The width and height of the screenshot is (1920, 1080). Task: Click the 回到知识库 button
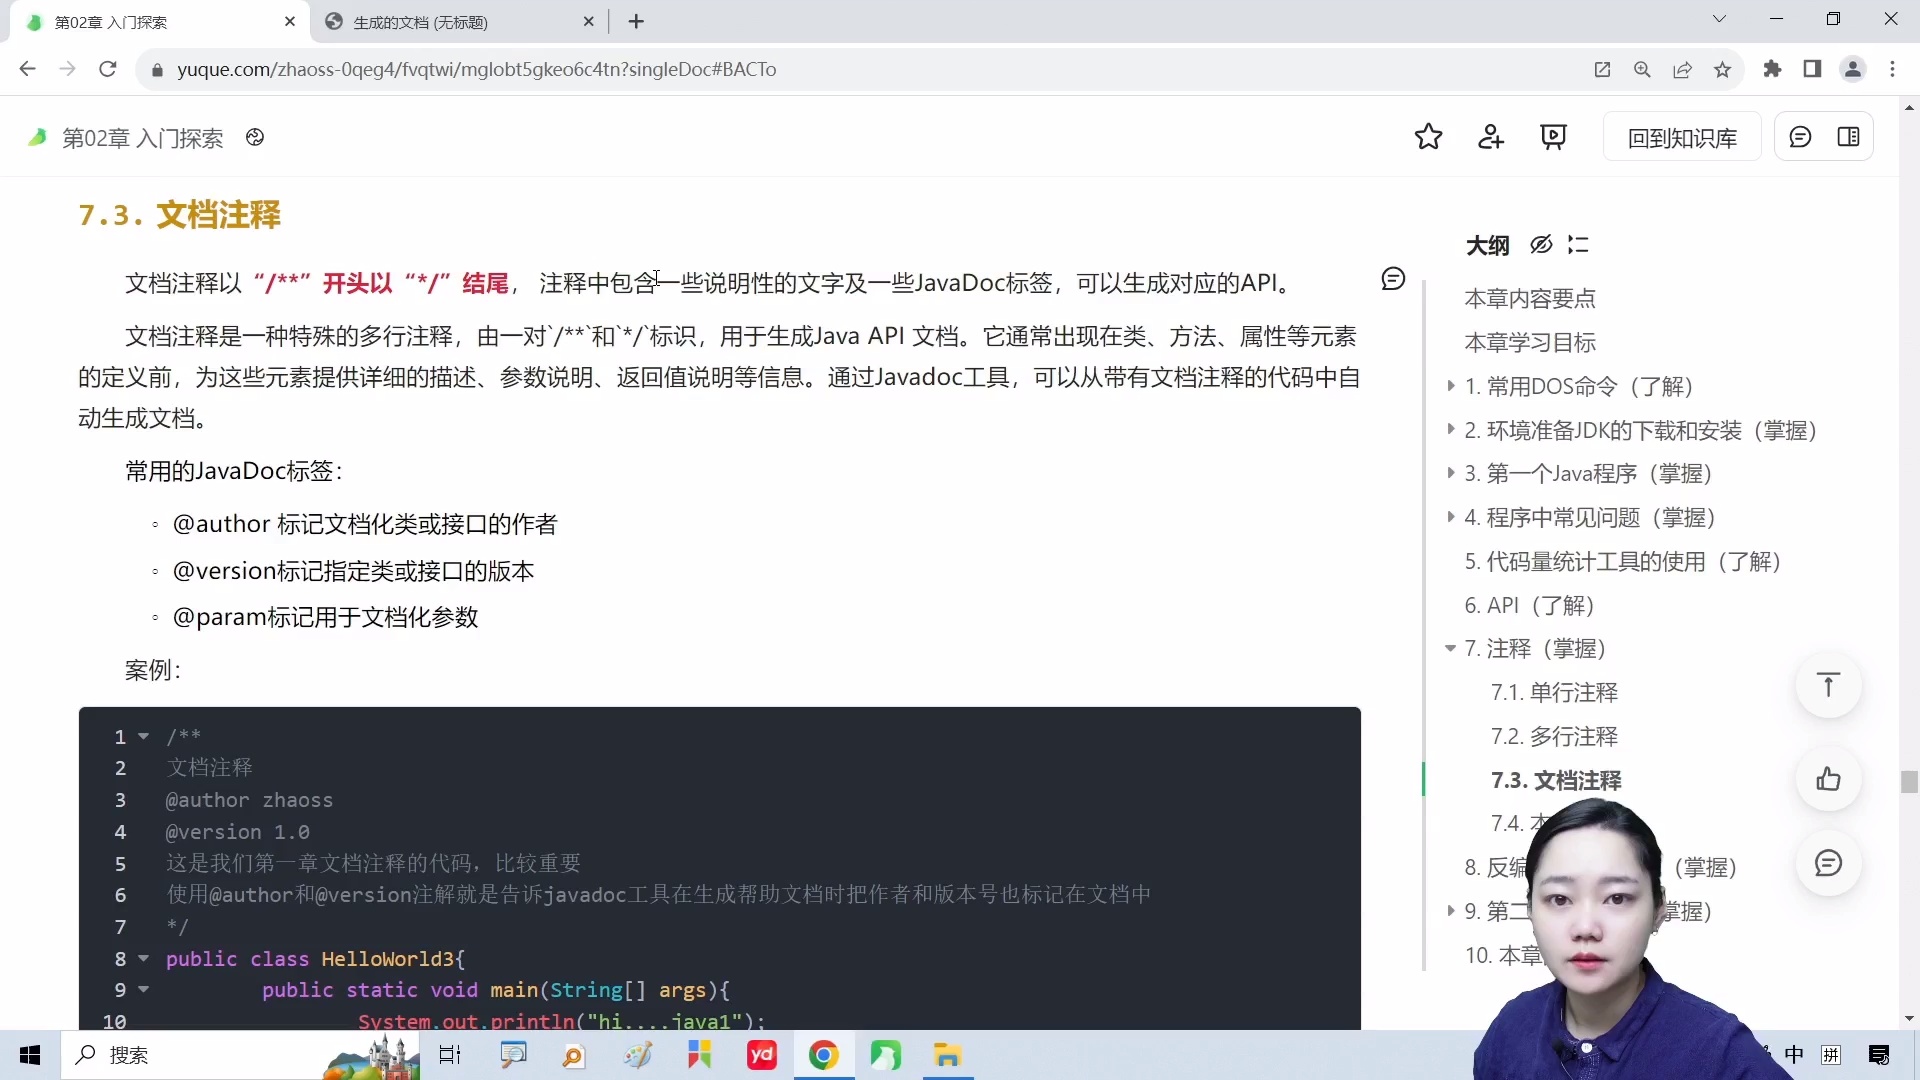click(1681, 137)
